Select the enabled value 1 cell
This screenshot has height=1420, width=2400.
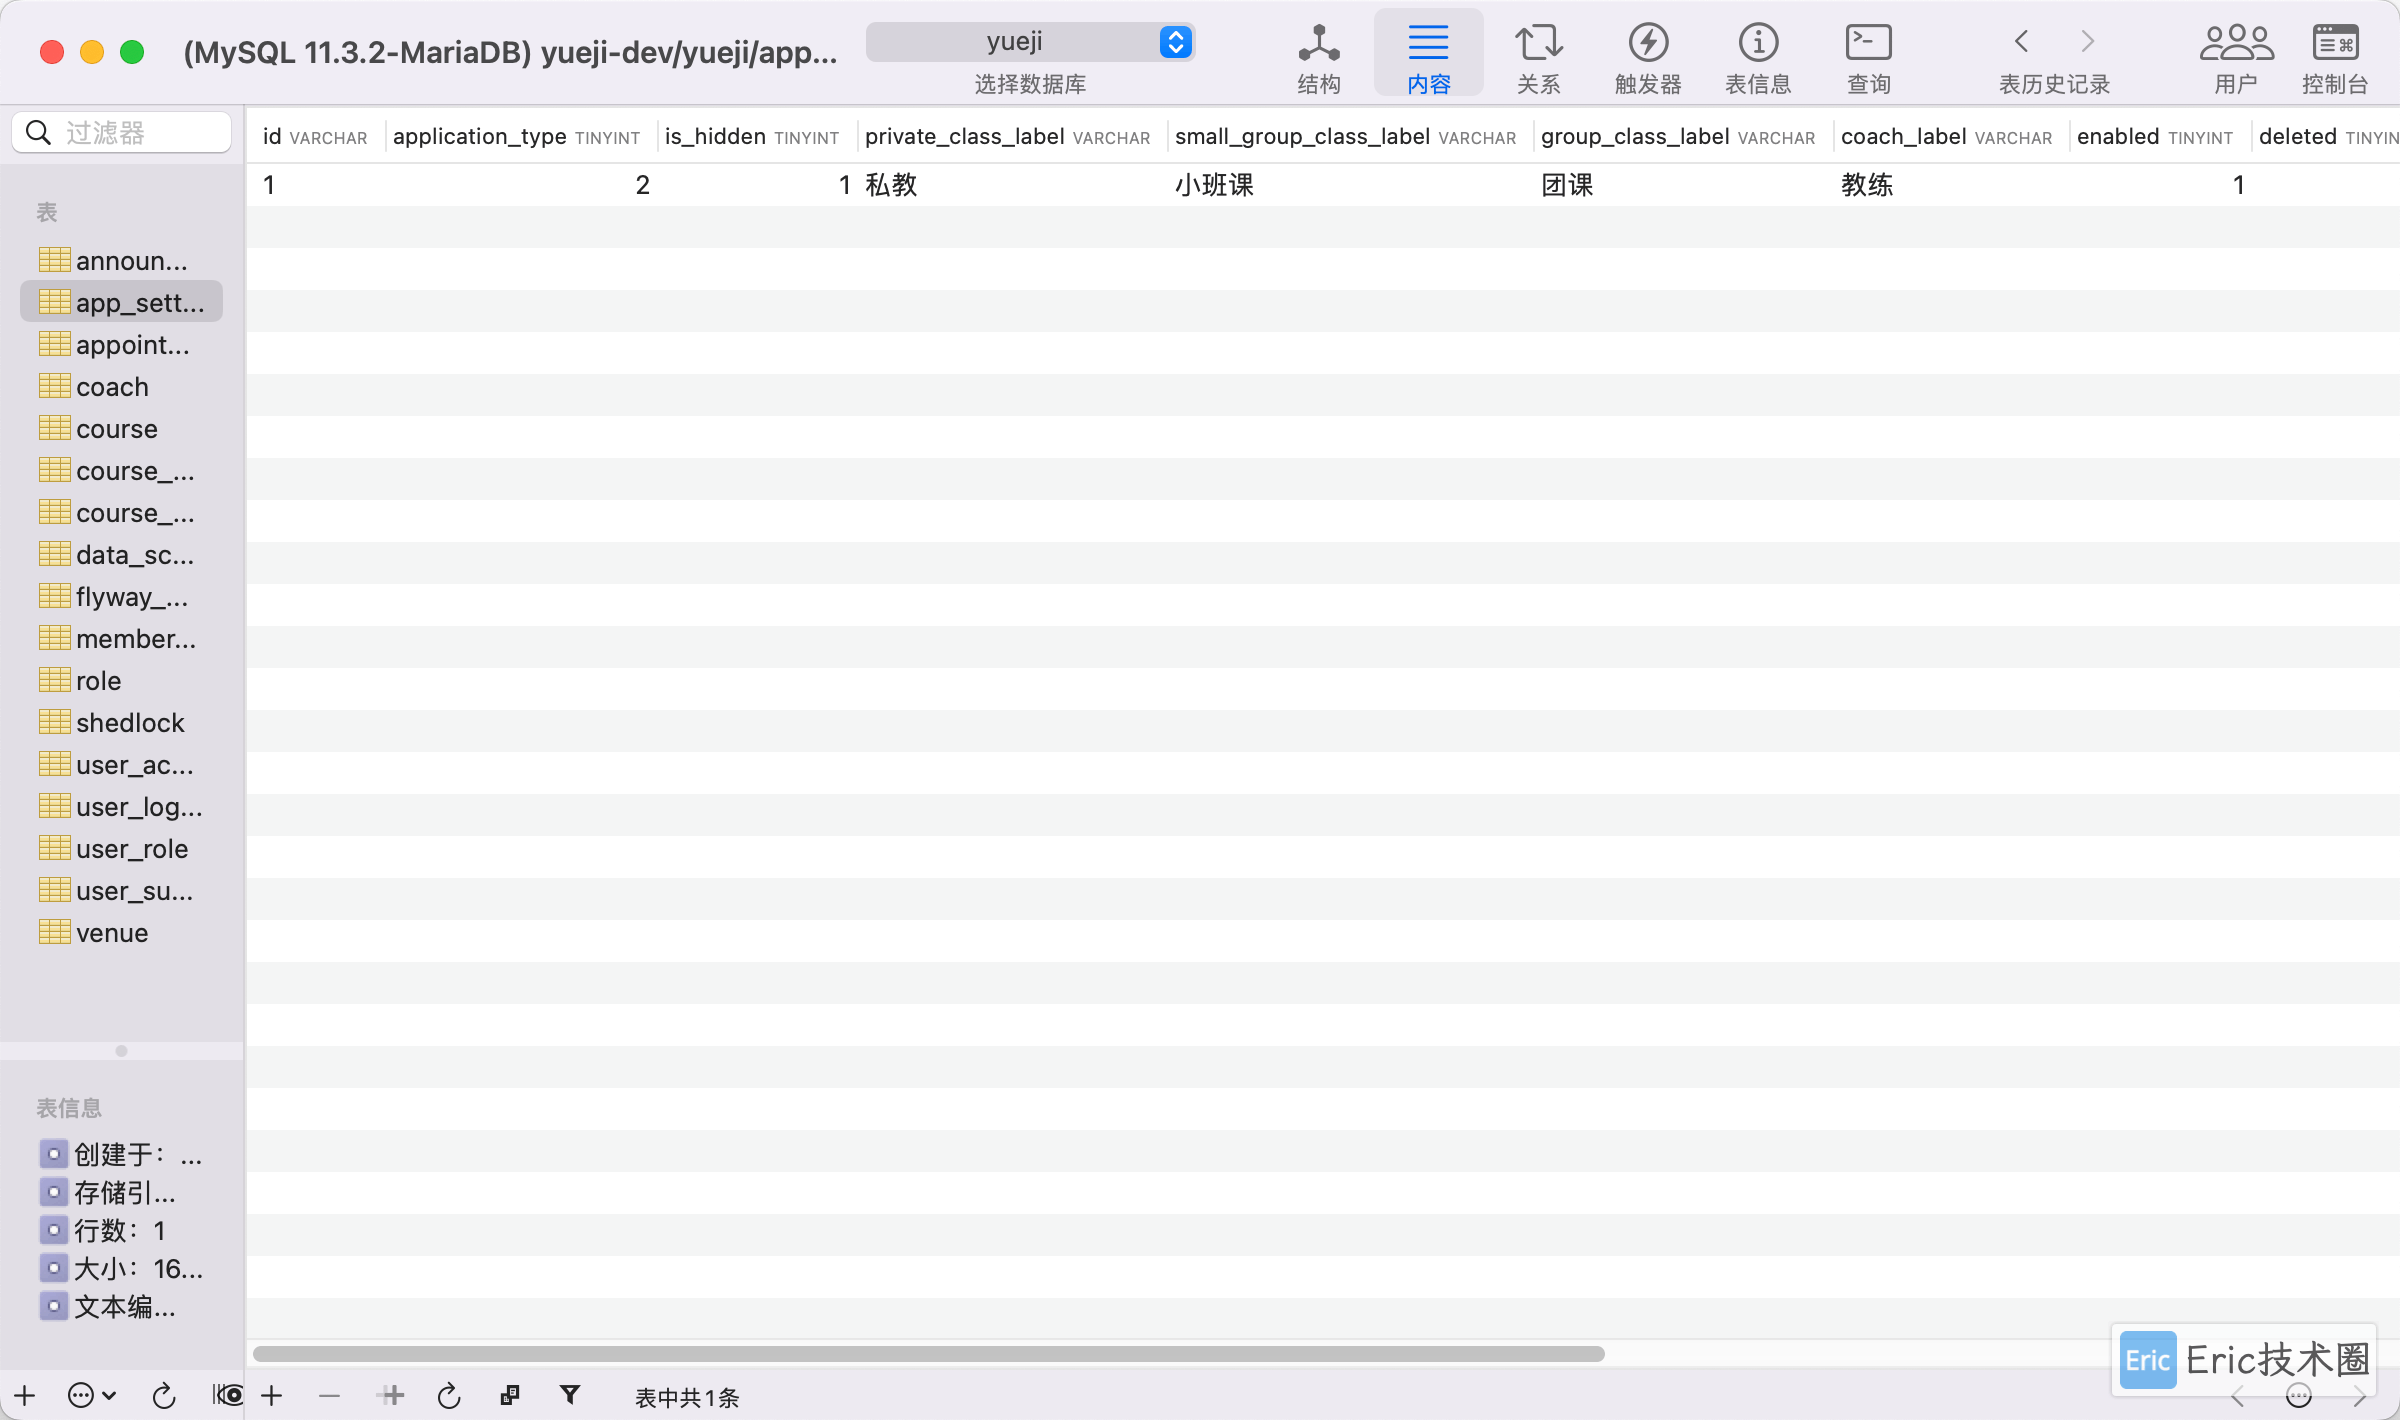(x=2160, y=185)
